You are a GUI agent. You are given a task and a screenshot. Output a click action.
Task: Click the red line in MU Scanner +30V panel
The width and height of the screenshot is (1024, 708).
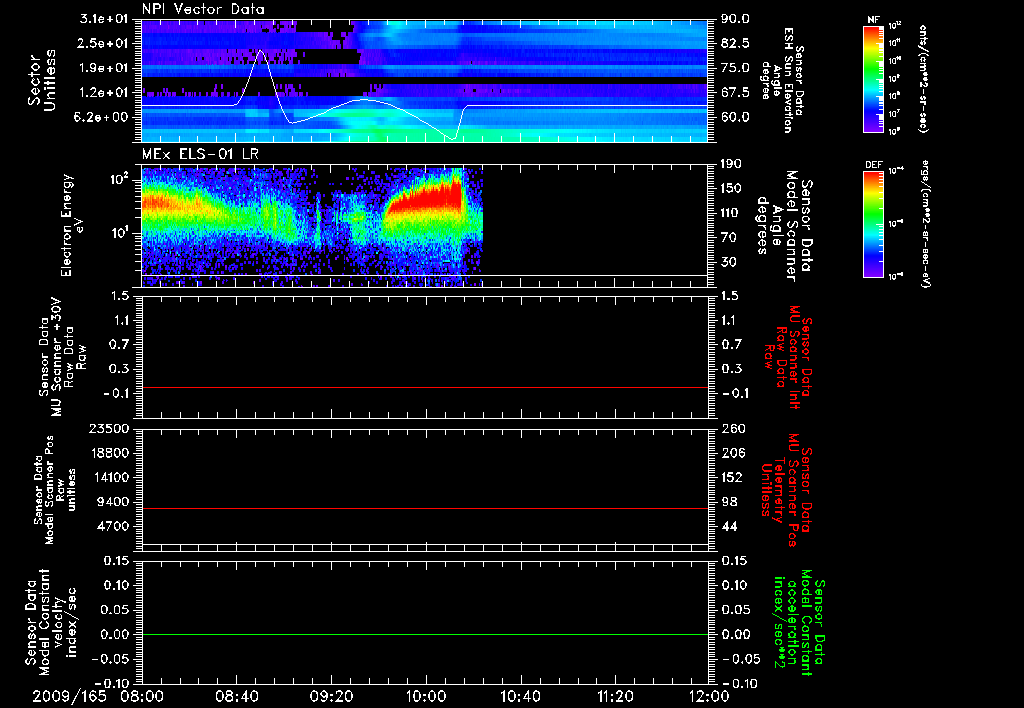pos(424,387)
